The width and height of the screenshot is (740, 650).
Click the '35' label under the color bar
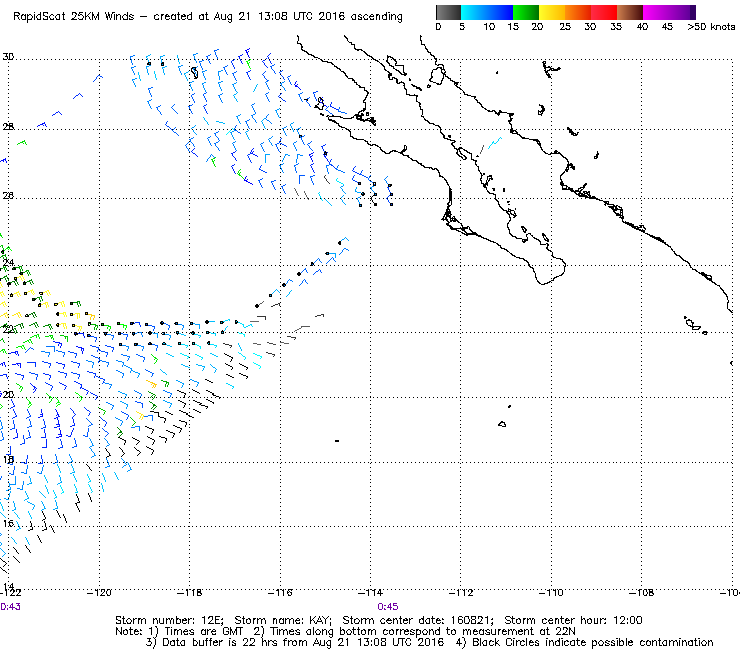616,27
